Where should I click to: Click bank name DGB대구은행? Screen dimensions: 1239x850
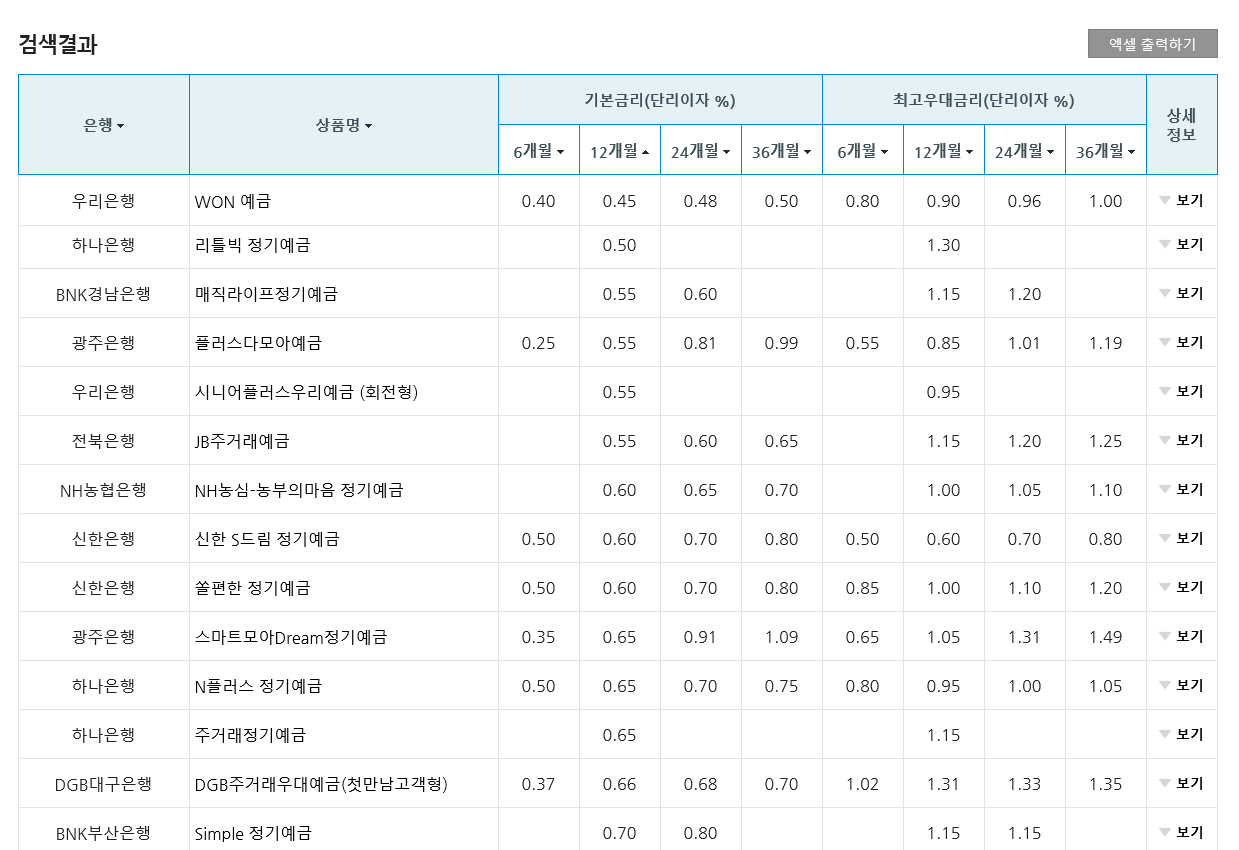click(103, 784)
